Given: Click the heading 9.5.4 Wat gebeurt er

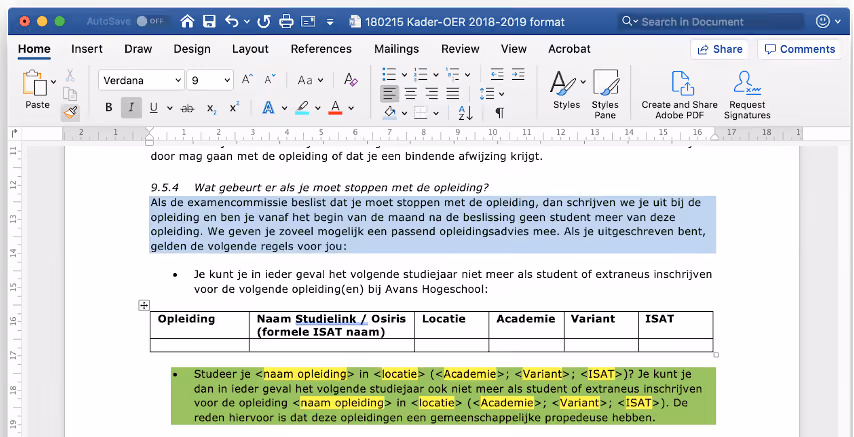Looking at the screenshot, I should tap(320, 188).
